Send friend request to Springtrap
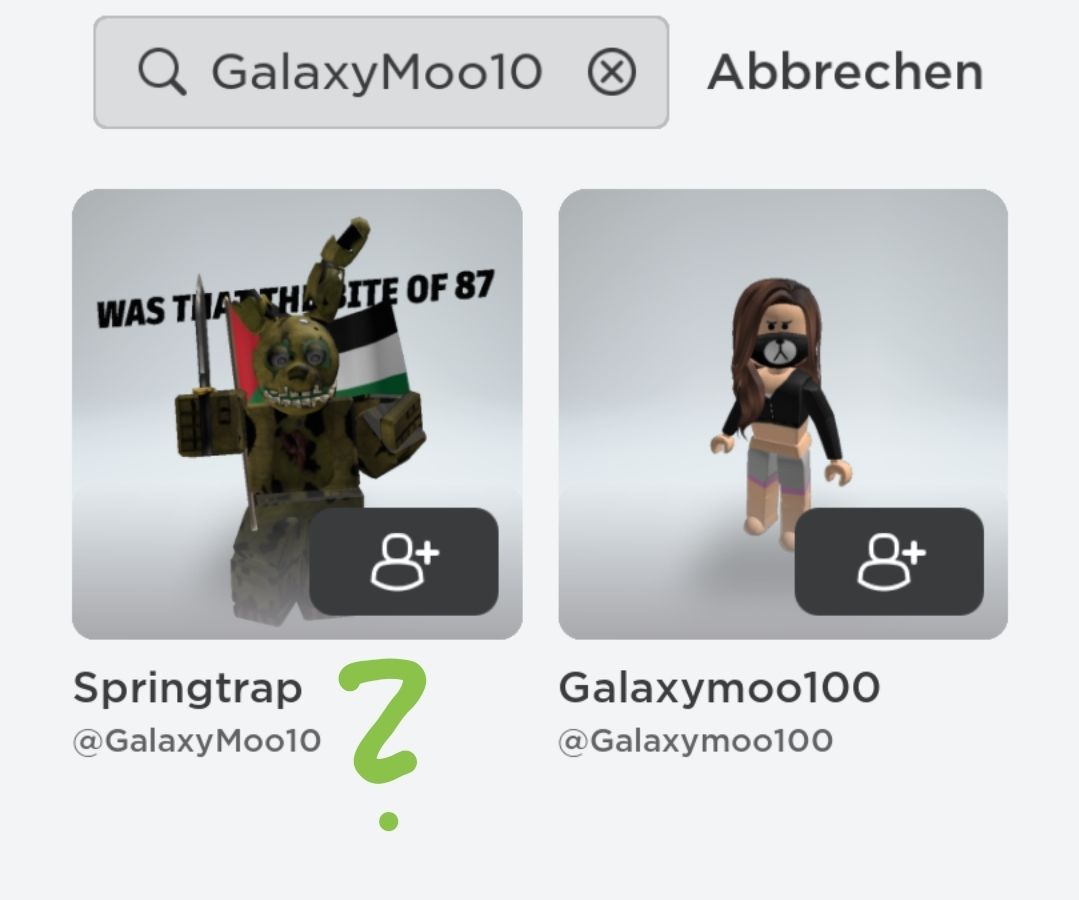 (404, 561)
